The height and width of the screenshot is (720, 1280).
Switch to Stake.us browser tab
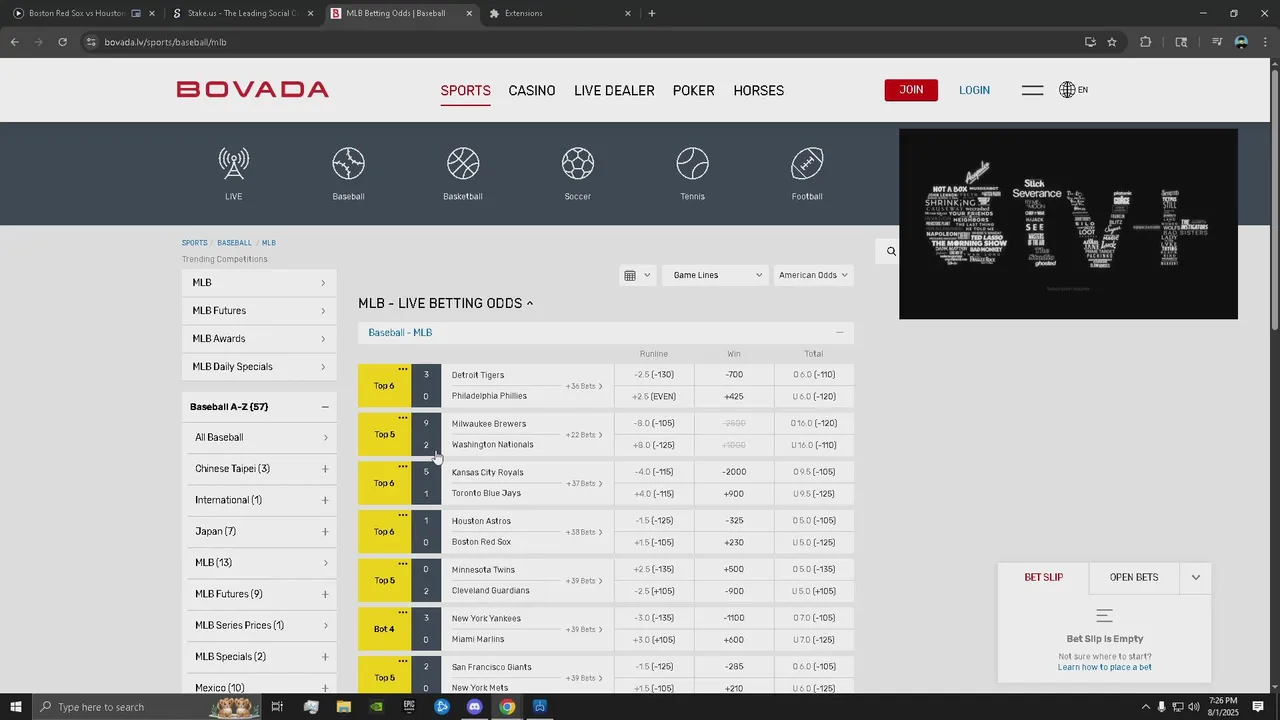pos(242,13)
